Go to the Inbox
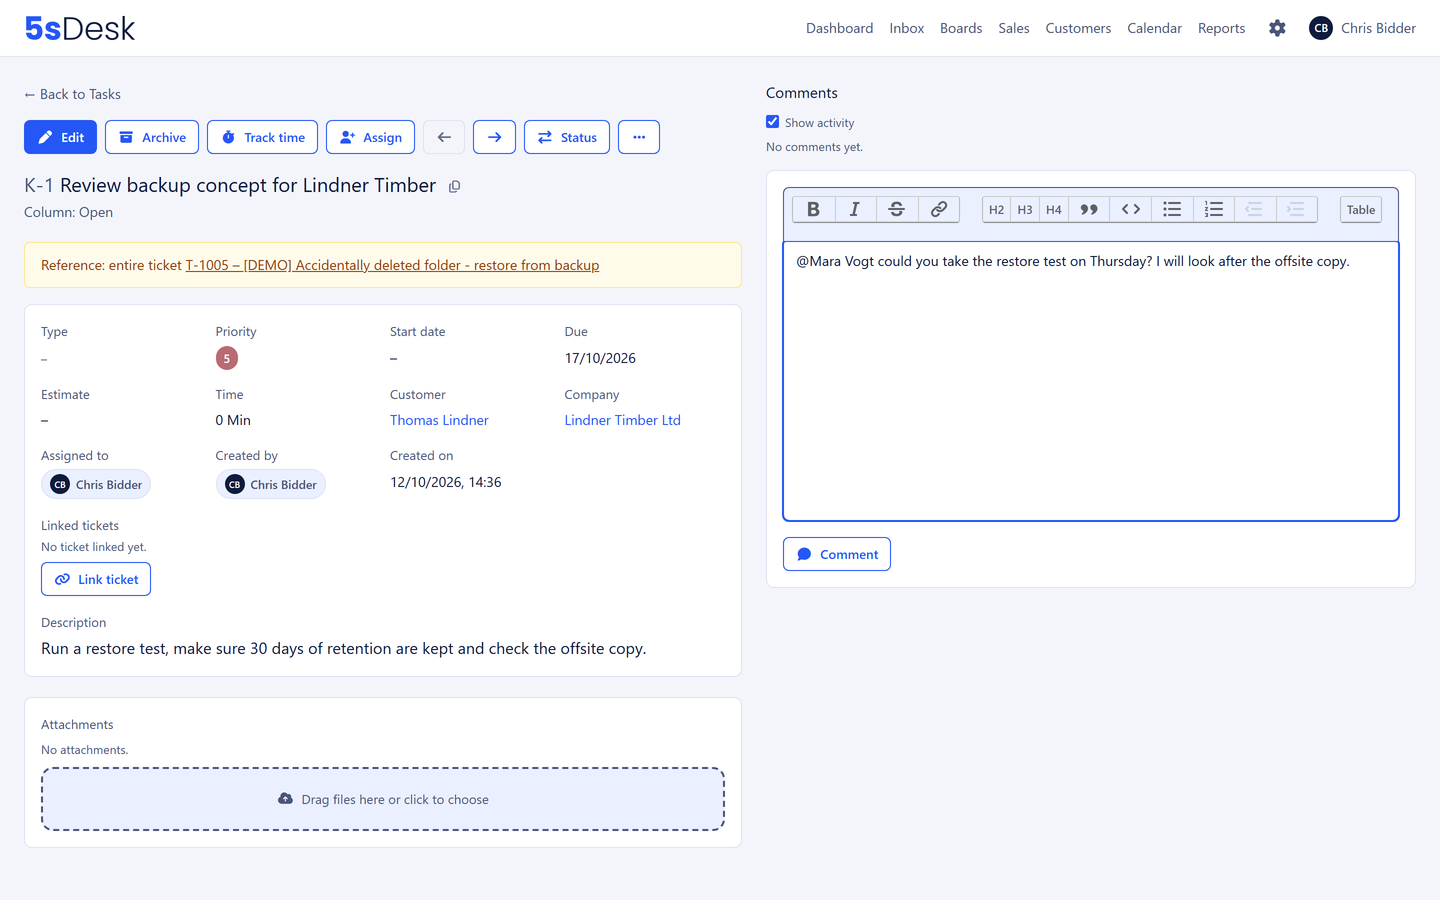Screen dimensions: 1440x900 coord(907,28)
